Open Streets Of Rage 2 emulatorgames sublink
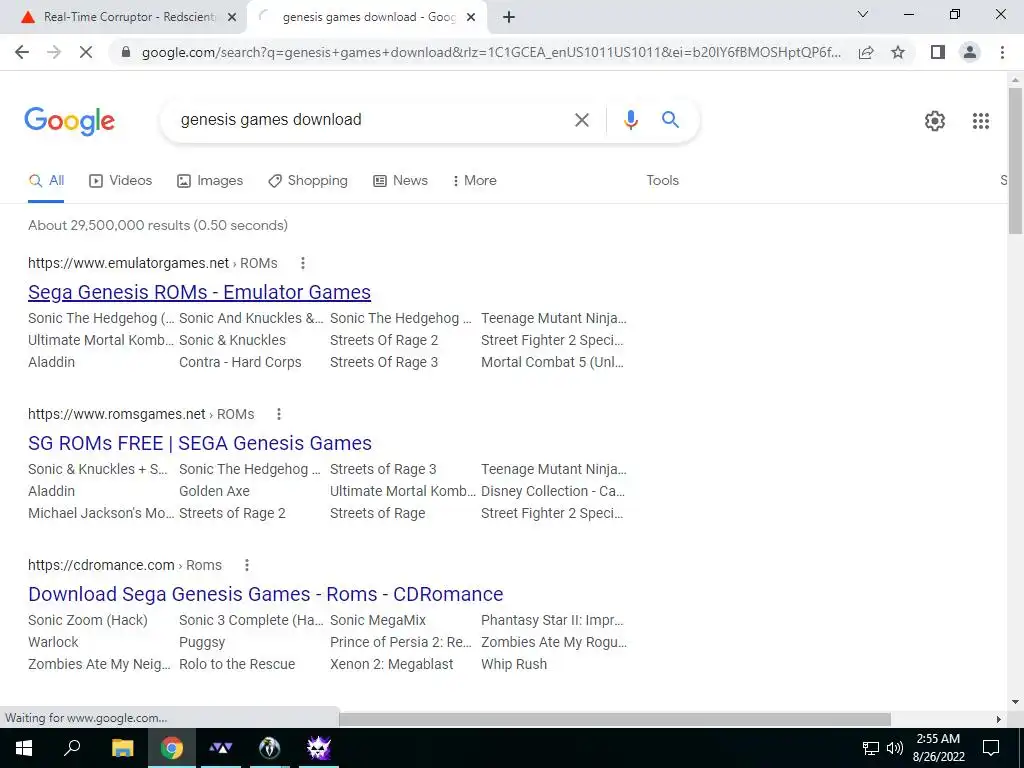The width and height of the screenshot is (1024, 768). [x=384, y=340]
